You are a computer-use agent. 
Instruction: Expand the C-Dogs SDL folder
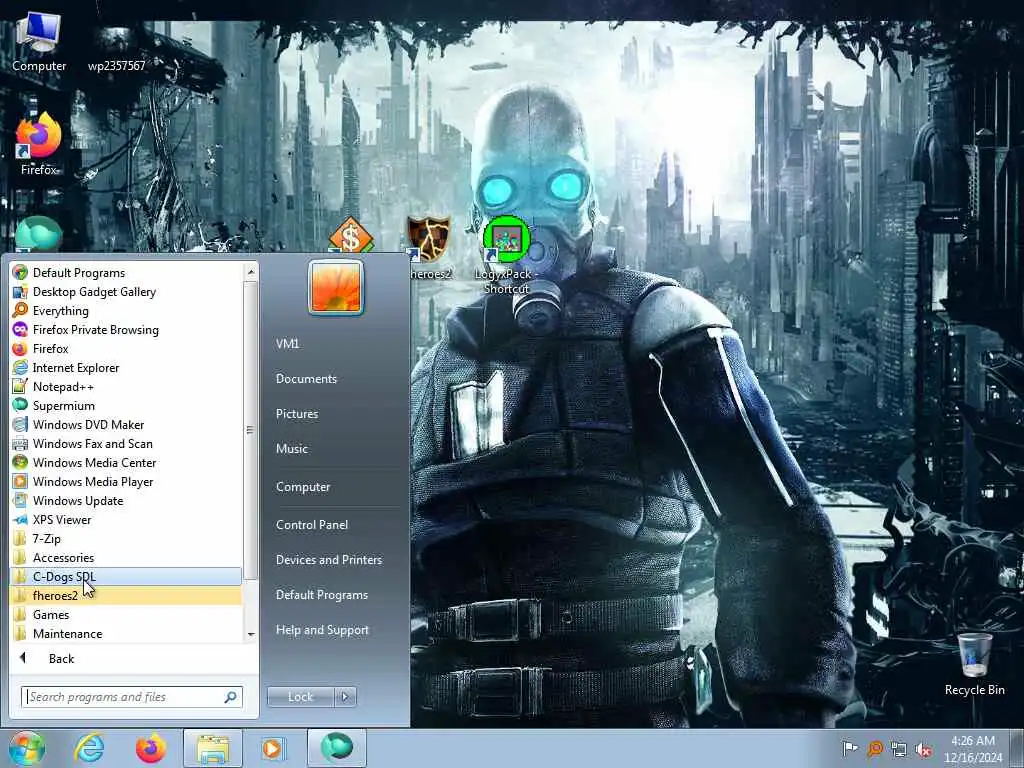click(126, 576)
